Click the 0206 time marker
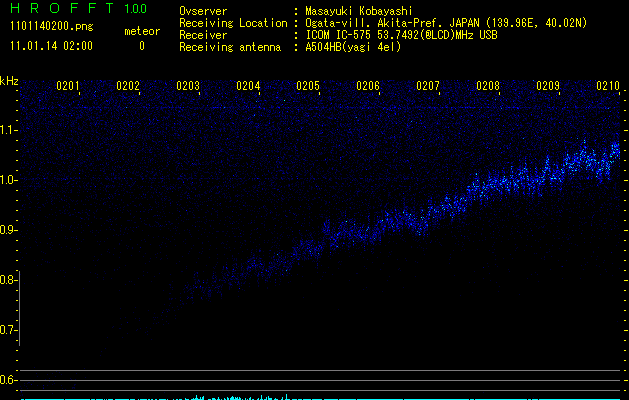 pos(368,86)
